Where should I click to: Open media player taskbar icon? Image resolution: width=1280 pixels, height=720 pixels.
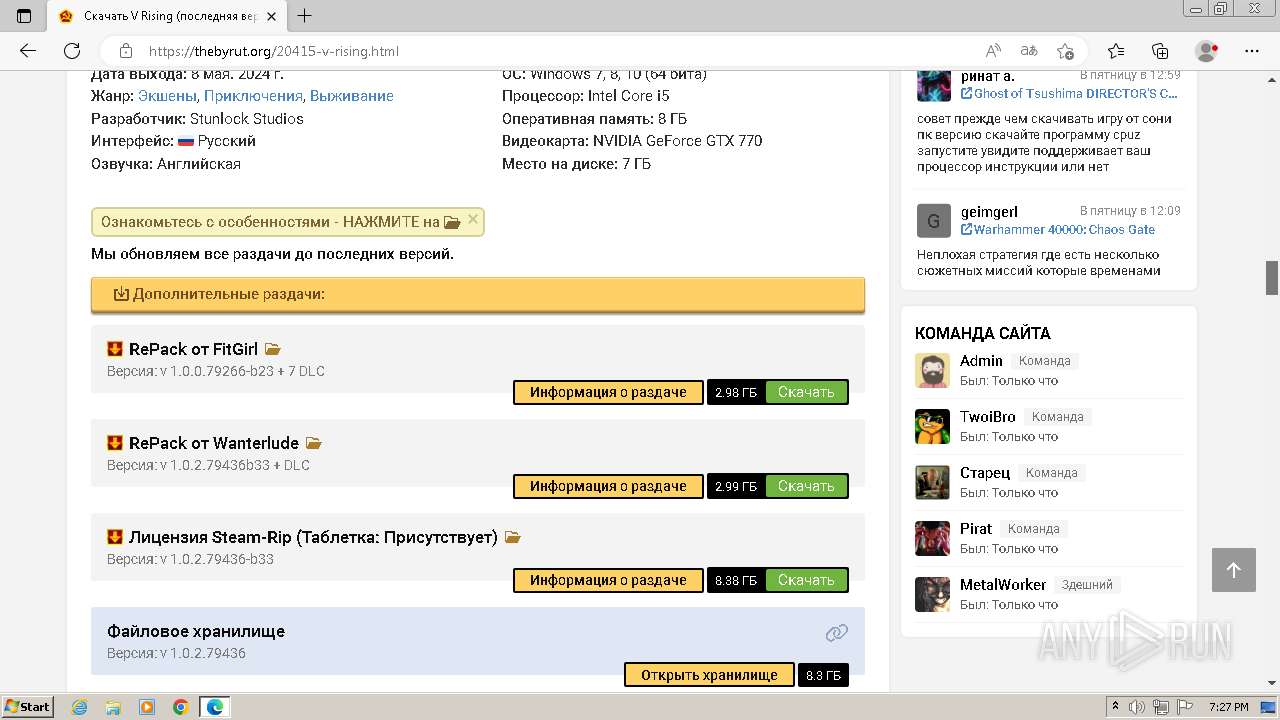tap(147, 707)
